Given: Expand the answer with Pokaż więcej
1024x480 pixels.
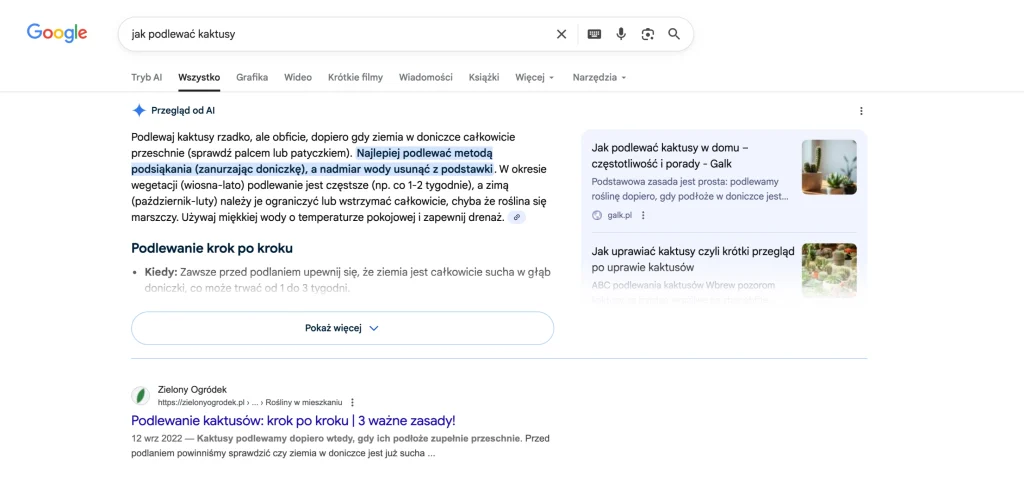Looking at the screenshot, I should 342,328.
